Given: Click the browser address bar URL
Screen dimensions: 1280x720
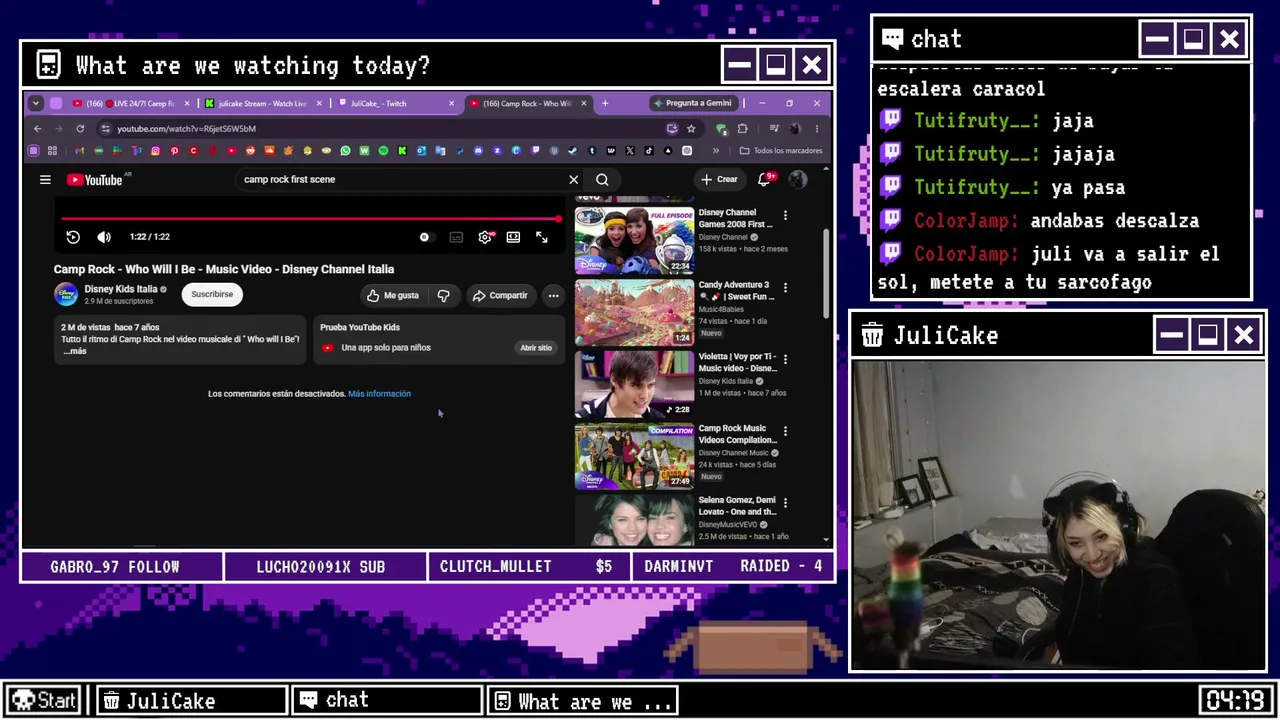Looking at the screenshot, I should (x=186, y=129).
